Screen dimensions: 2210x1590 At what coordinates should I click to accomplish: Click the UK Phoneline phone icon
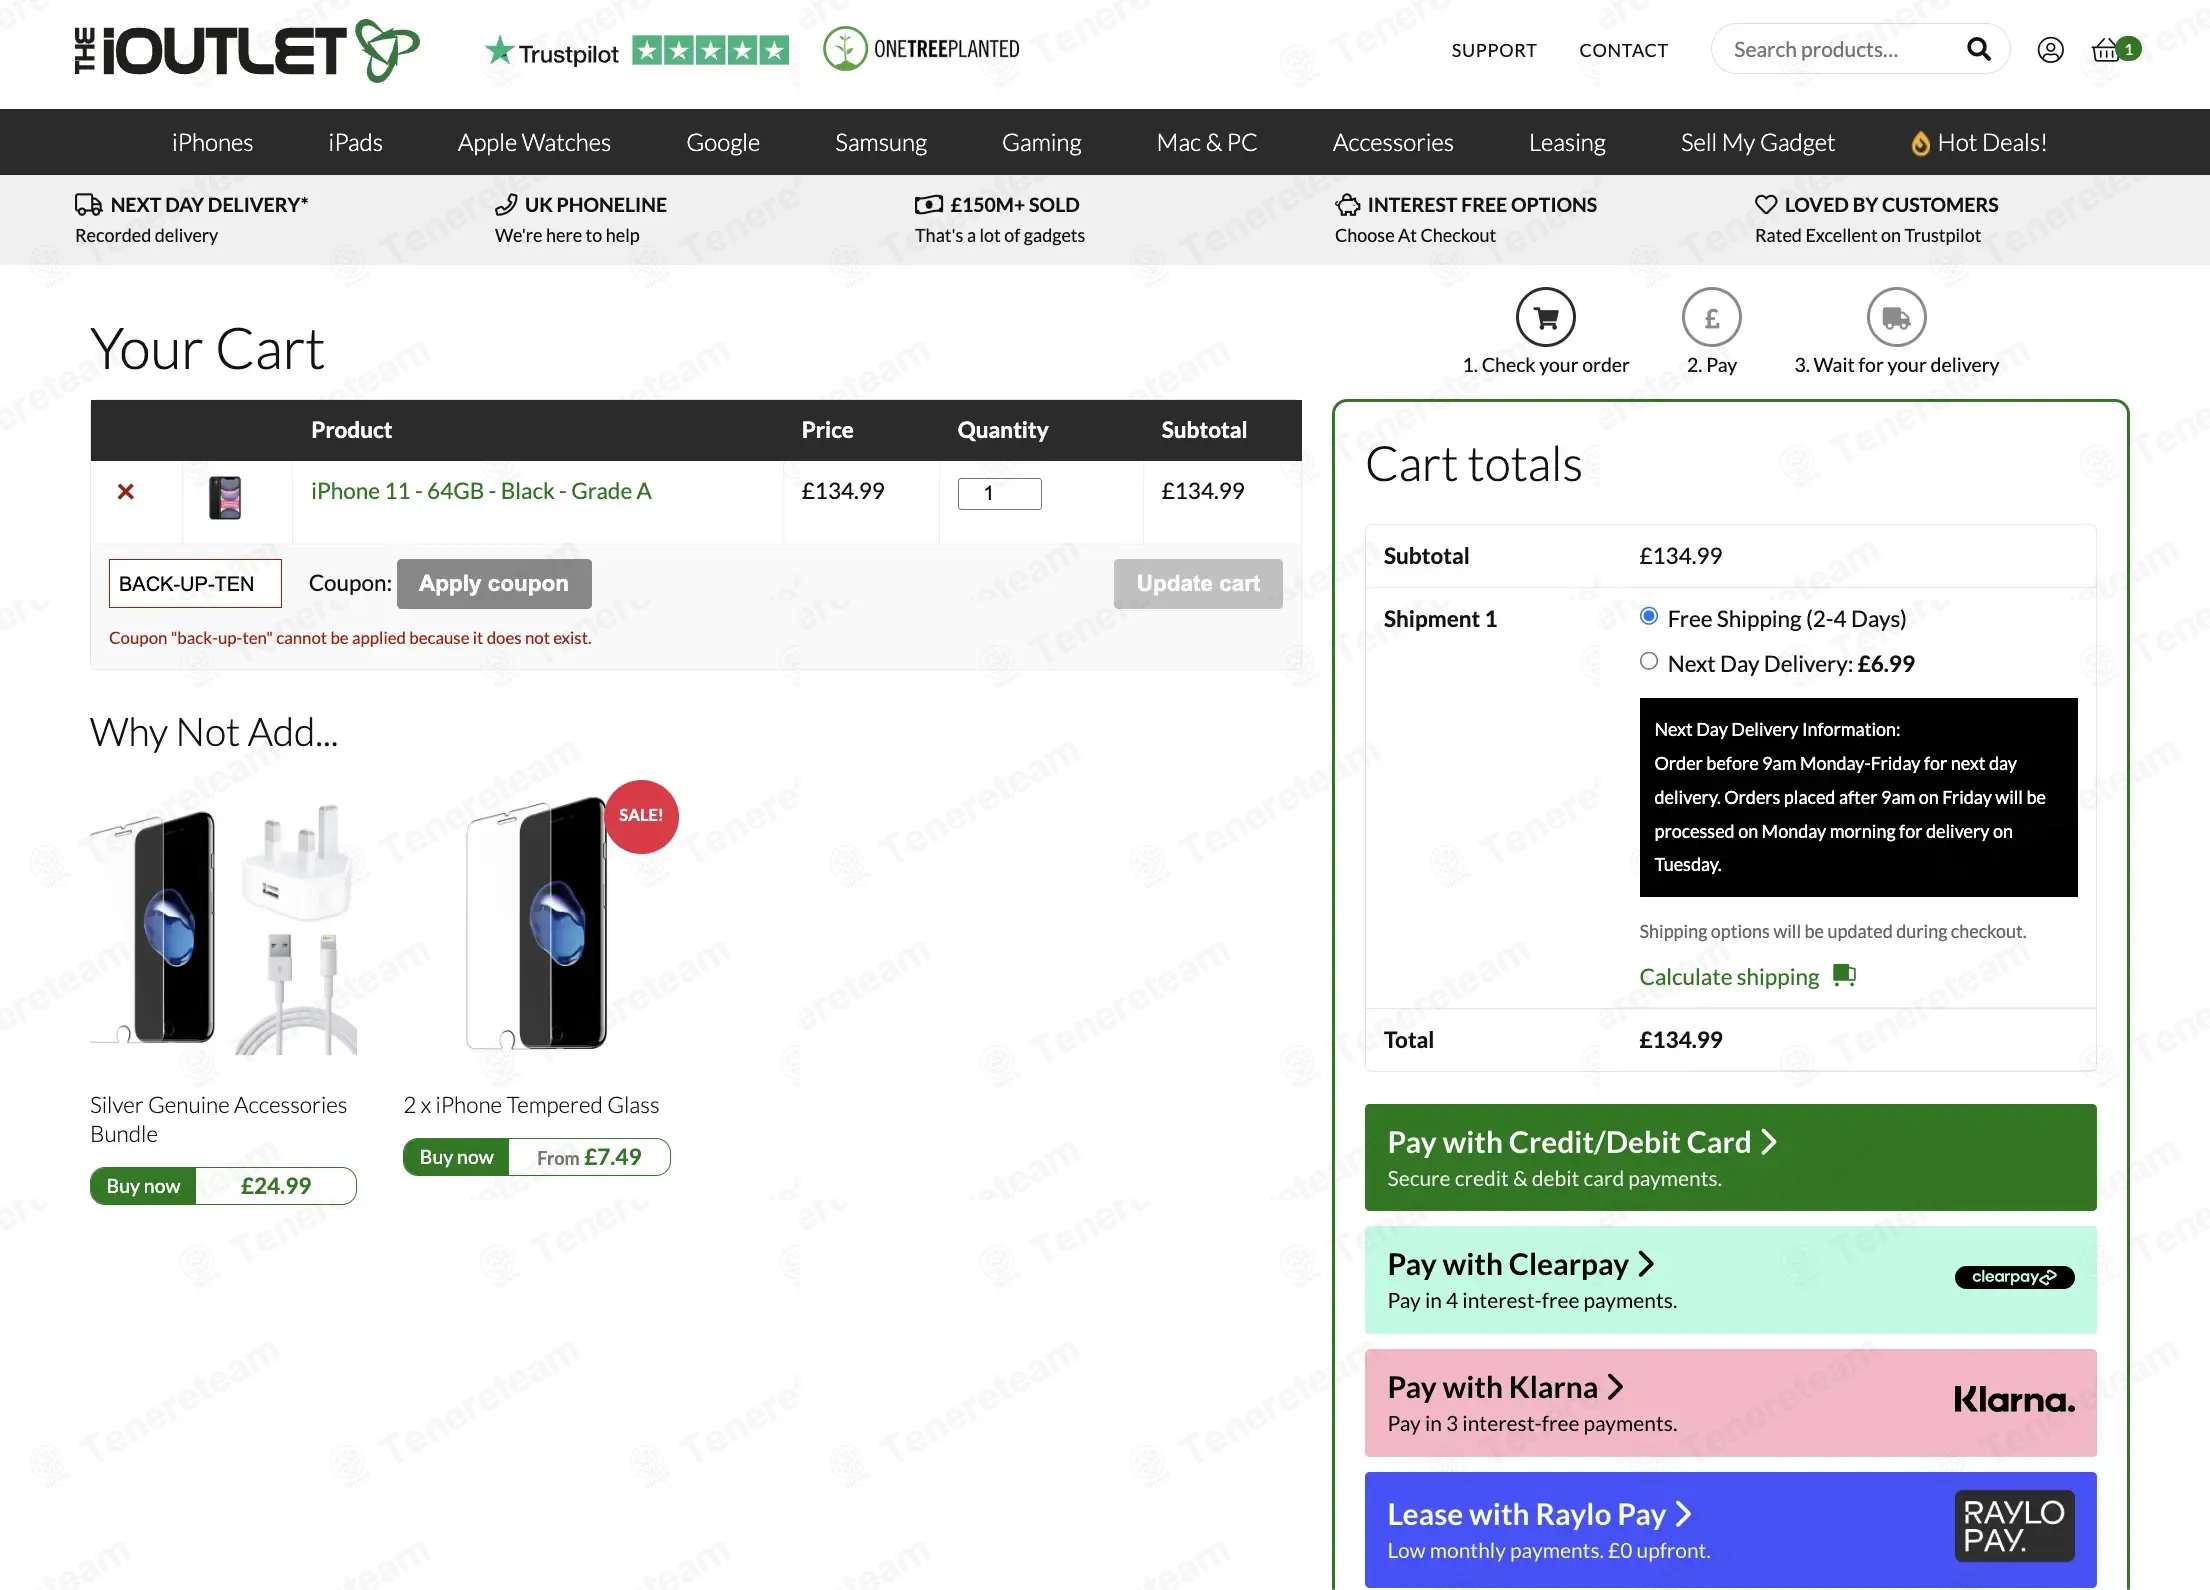(506, 205)
